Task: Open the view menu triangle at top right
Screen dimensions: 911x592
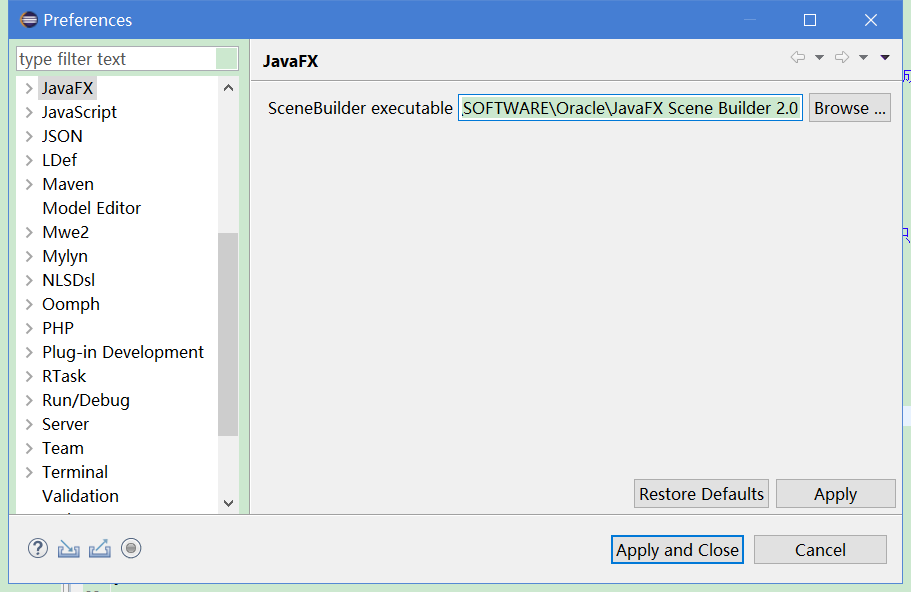Action: pyautogui.click(x=884, y=57)
